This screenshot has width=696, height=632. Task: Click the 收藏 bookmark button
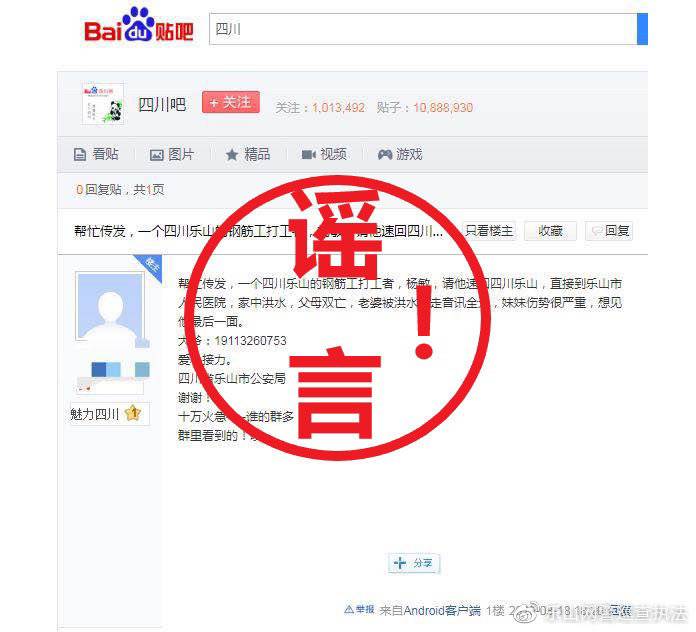click(x=550, y=231)
